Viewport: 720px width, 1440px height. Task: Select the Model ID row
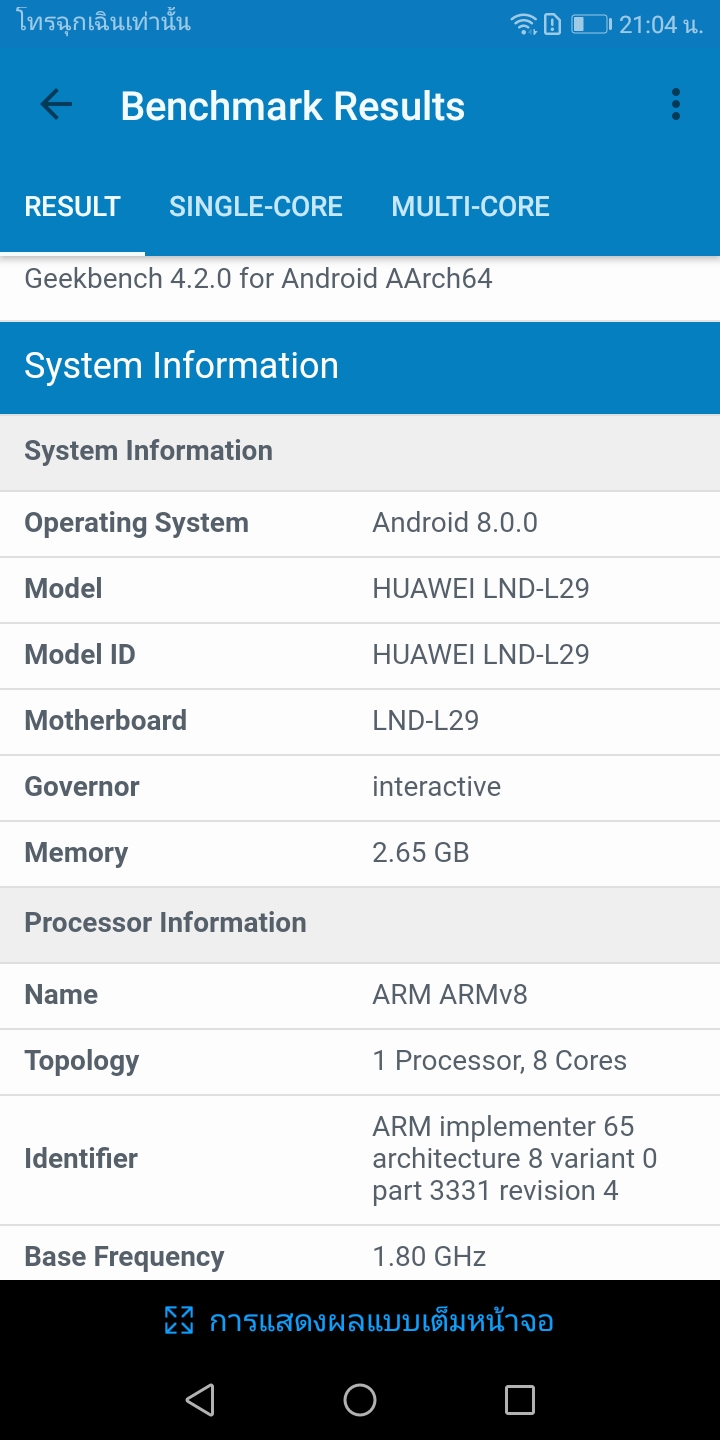click(x=360, y=655)
